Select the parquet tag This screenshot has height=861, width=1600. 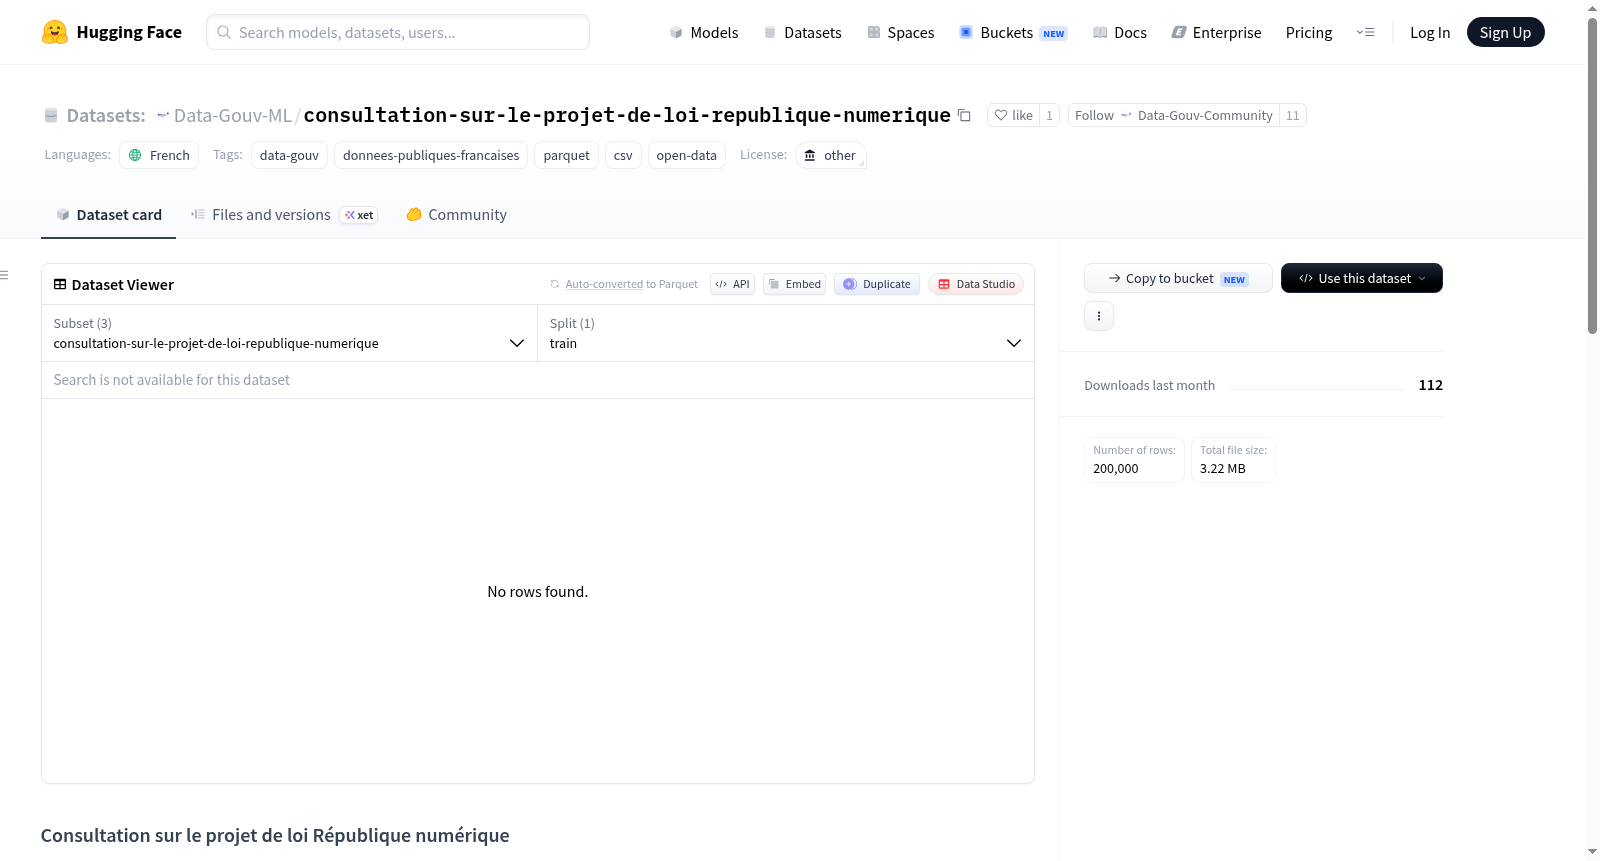click(x=567, y=155)
